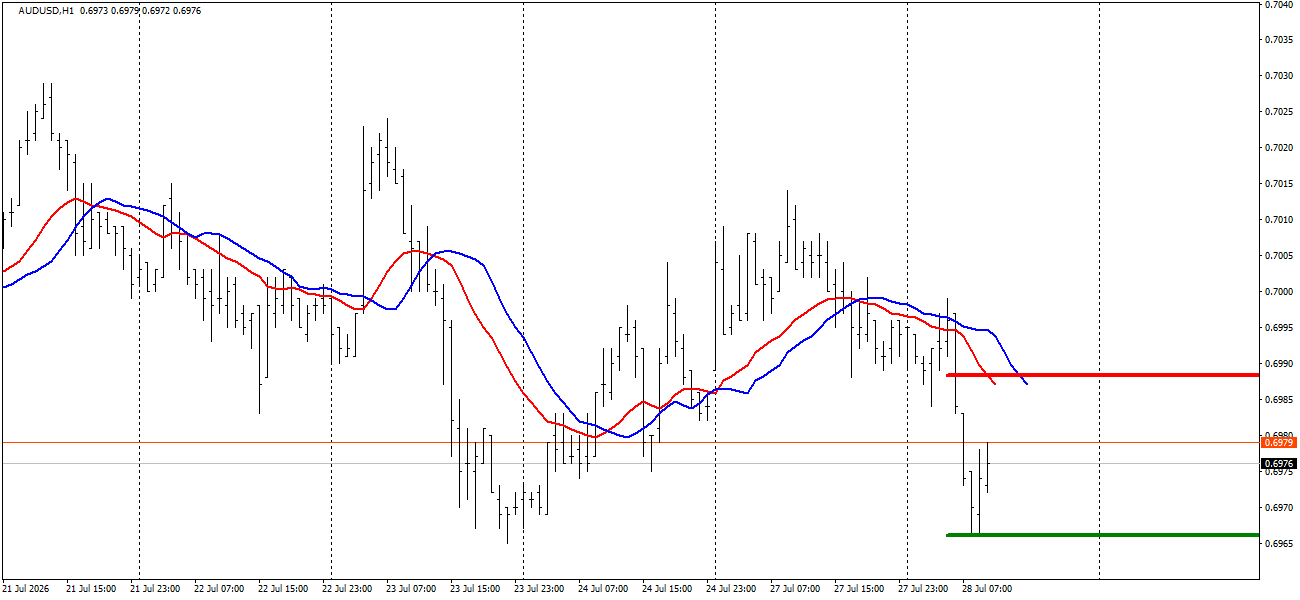Click the black 0.6976 current price tag
The image size is (1300, 600).
point(1279,464)
